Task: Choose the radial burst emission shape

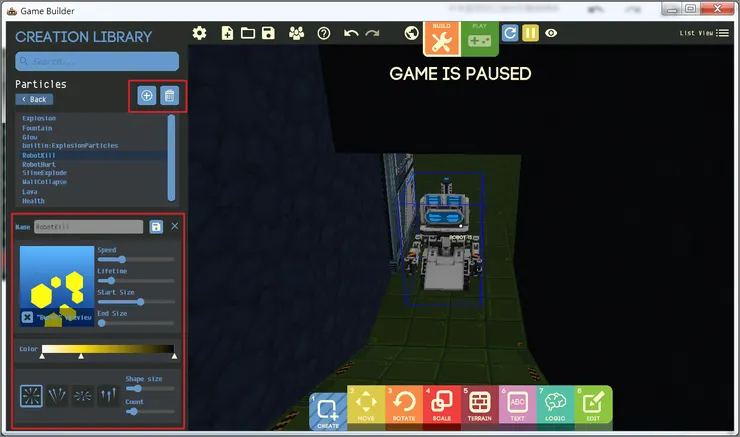Action: pyautogui.click(x=31, y=395)
